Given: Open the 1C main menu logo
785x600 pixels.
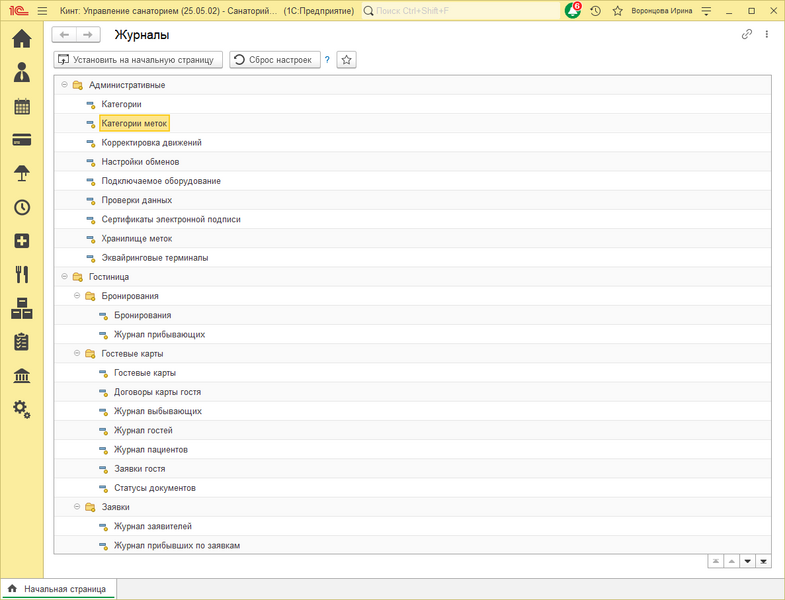Looking at the screenshot, I should (19, 11).
